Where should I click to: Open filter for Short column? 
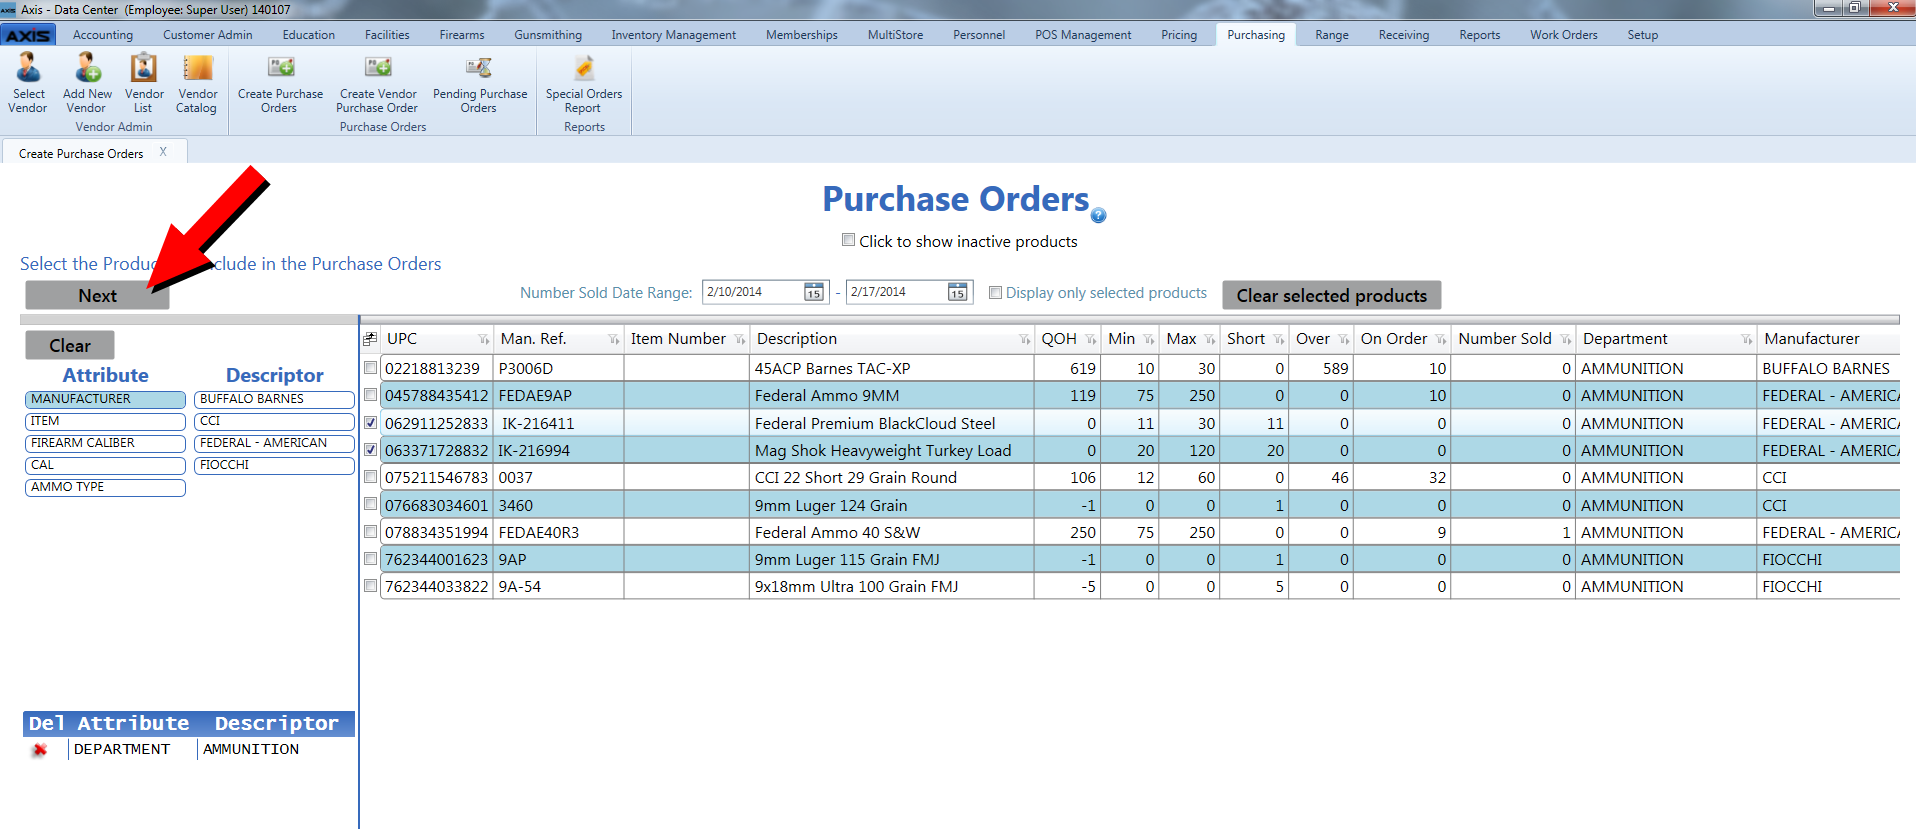tap(1278, 340)
